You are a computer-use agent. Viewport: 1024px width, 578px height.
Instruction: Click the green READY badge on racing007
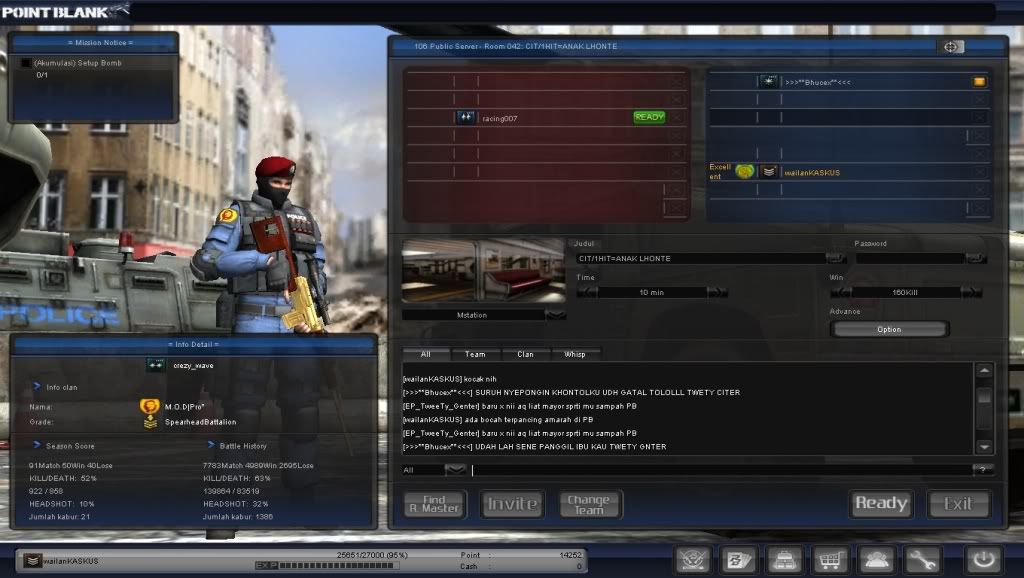tap(648, 117)
